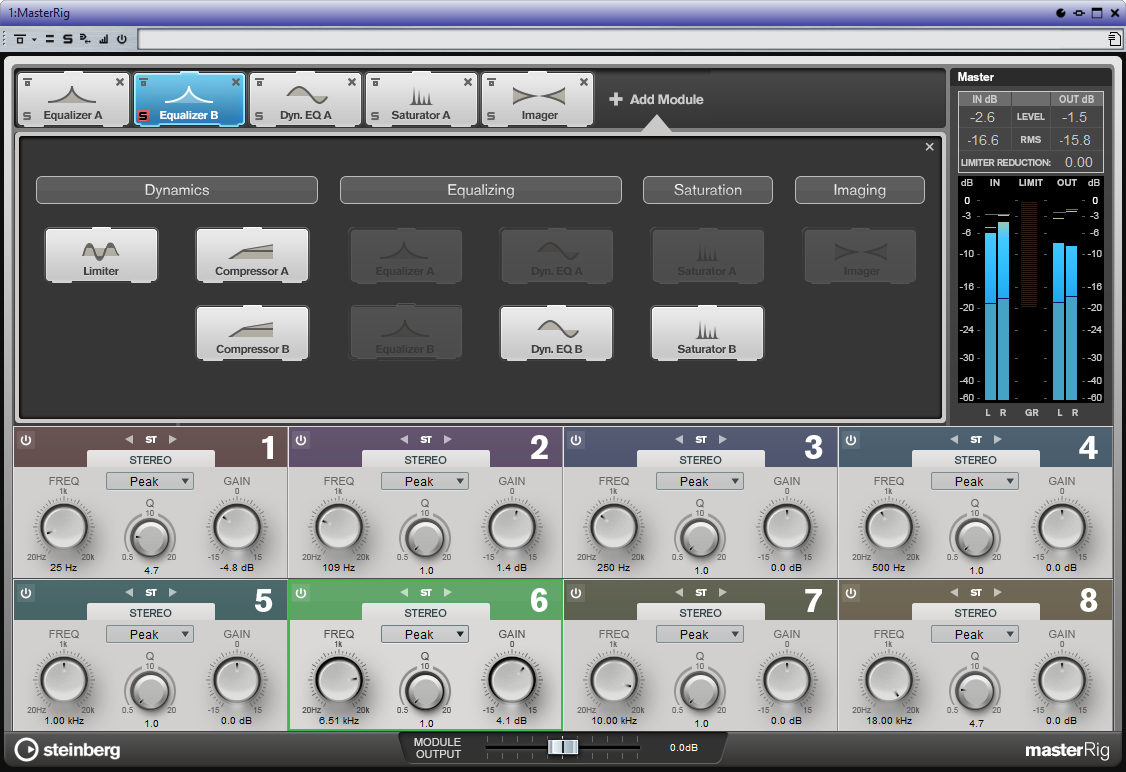Click previous channel arrow on band 5

129,592
